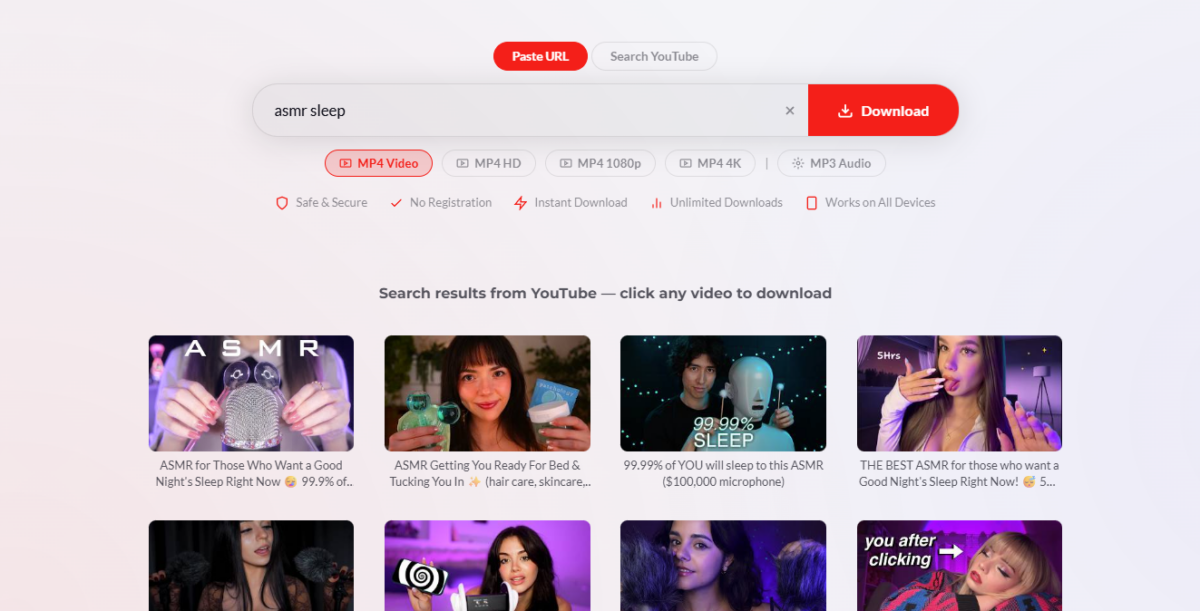Click the play icon beside MP4 HD

click(461, 163)
